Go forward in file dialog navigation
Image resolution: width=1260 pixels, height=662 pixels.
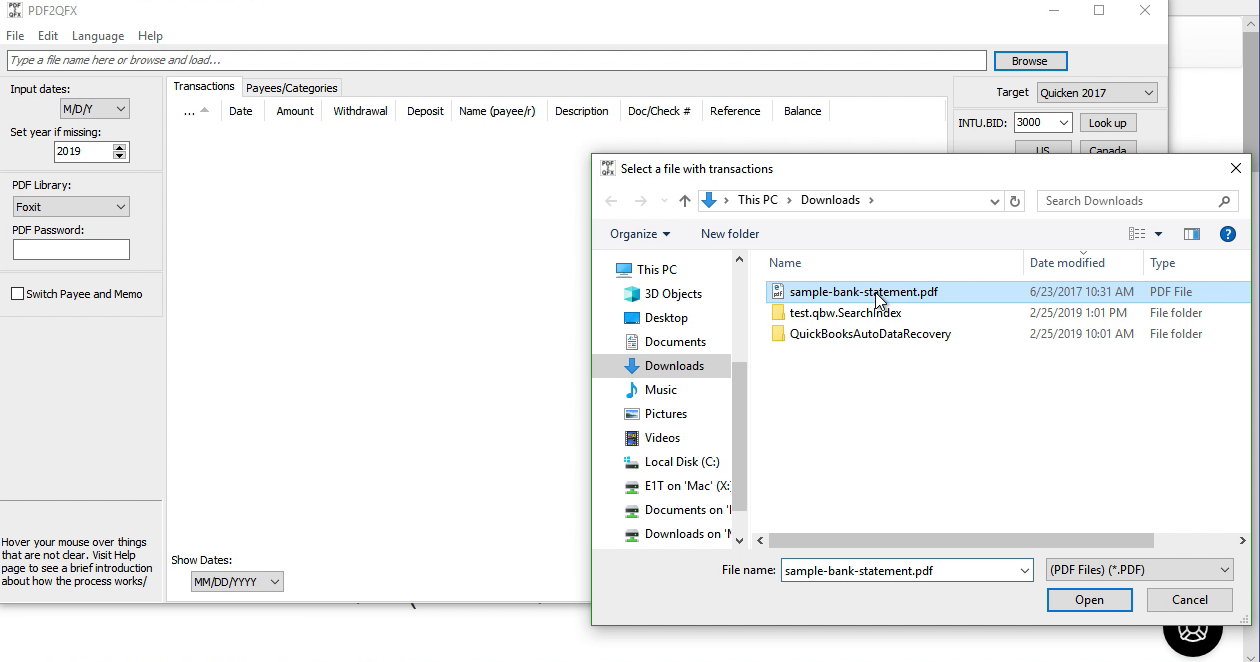click(641, 201)
